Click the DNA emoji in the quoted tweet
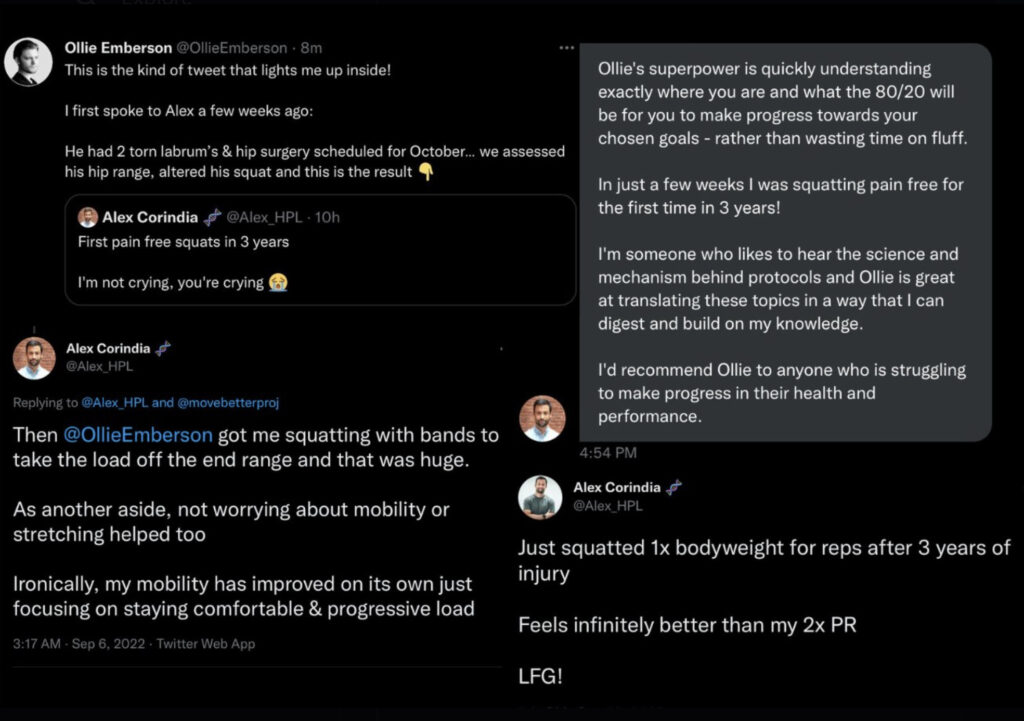Screen dimensions: 1024x721 pyautogui.click(x=212, y=217)
